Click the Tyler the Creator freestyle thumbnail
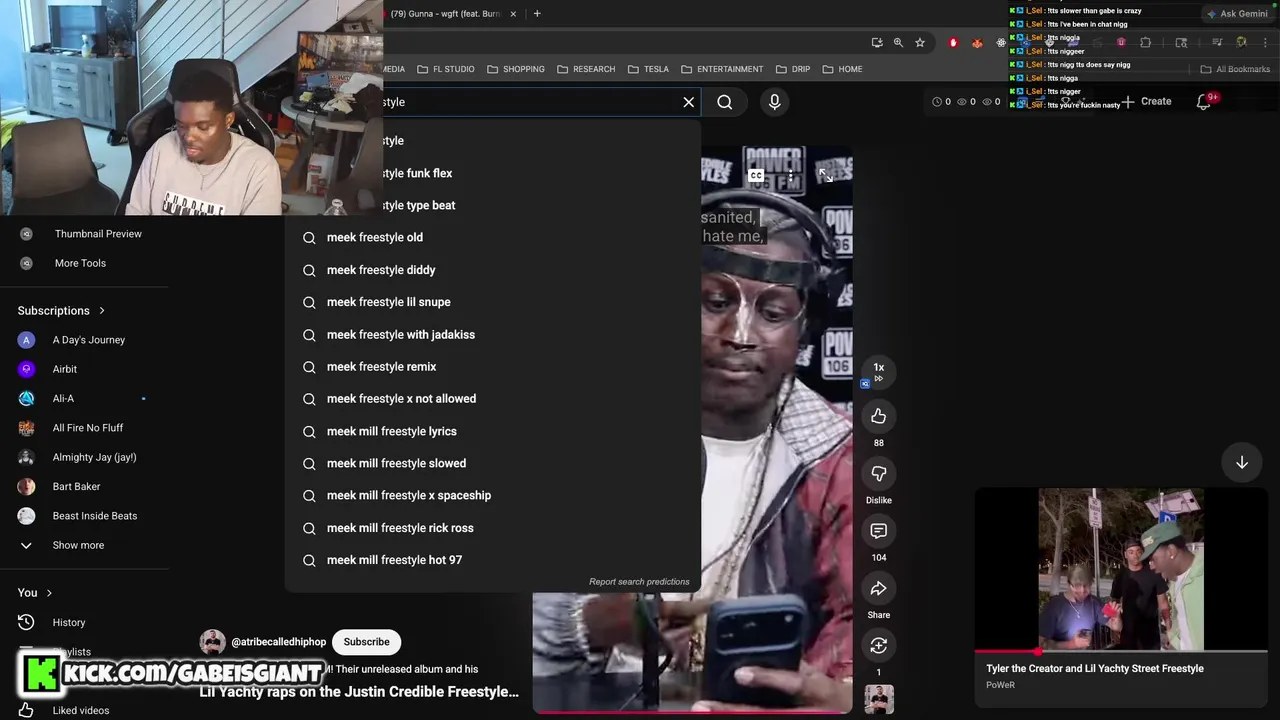The height and width of the screenshot is (720, 1280). point(1121,570)
